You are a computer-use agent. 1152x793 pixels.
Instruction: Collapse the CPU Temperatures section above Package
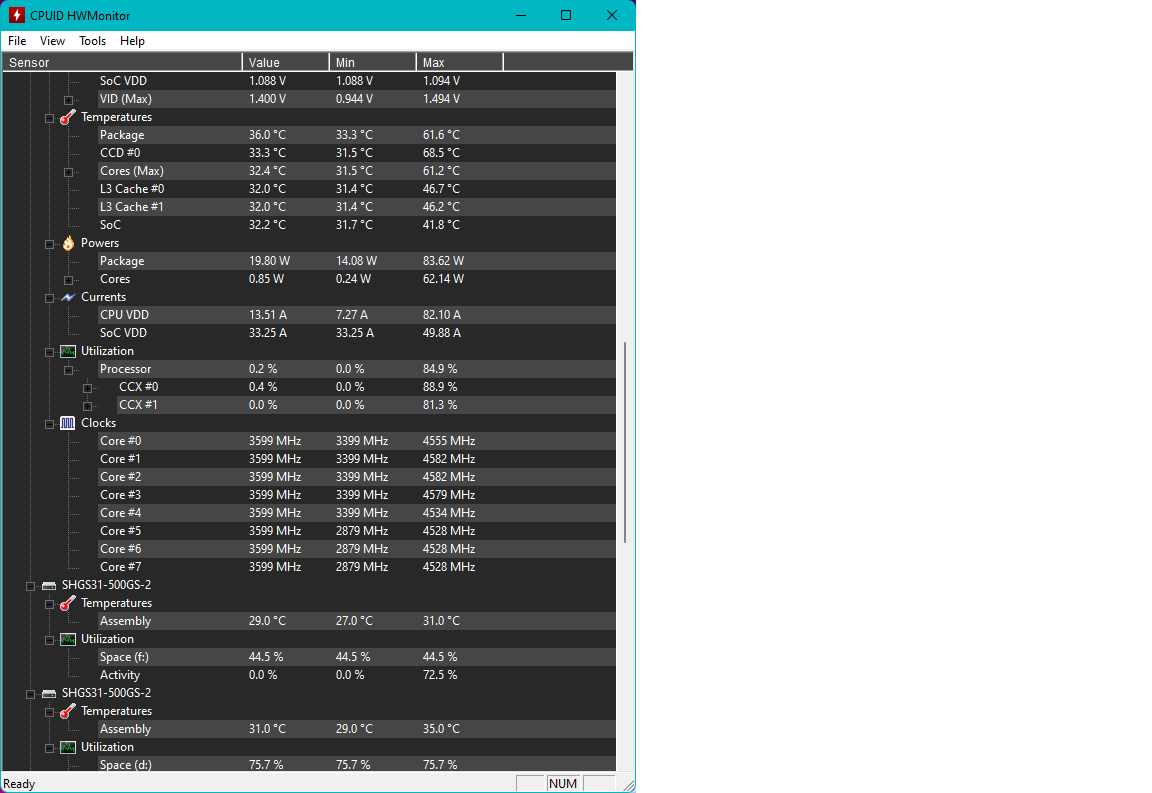pyautogui.click(x=49, y=118)
